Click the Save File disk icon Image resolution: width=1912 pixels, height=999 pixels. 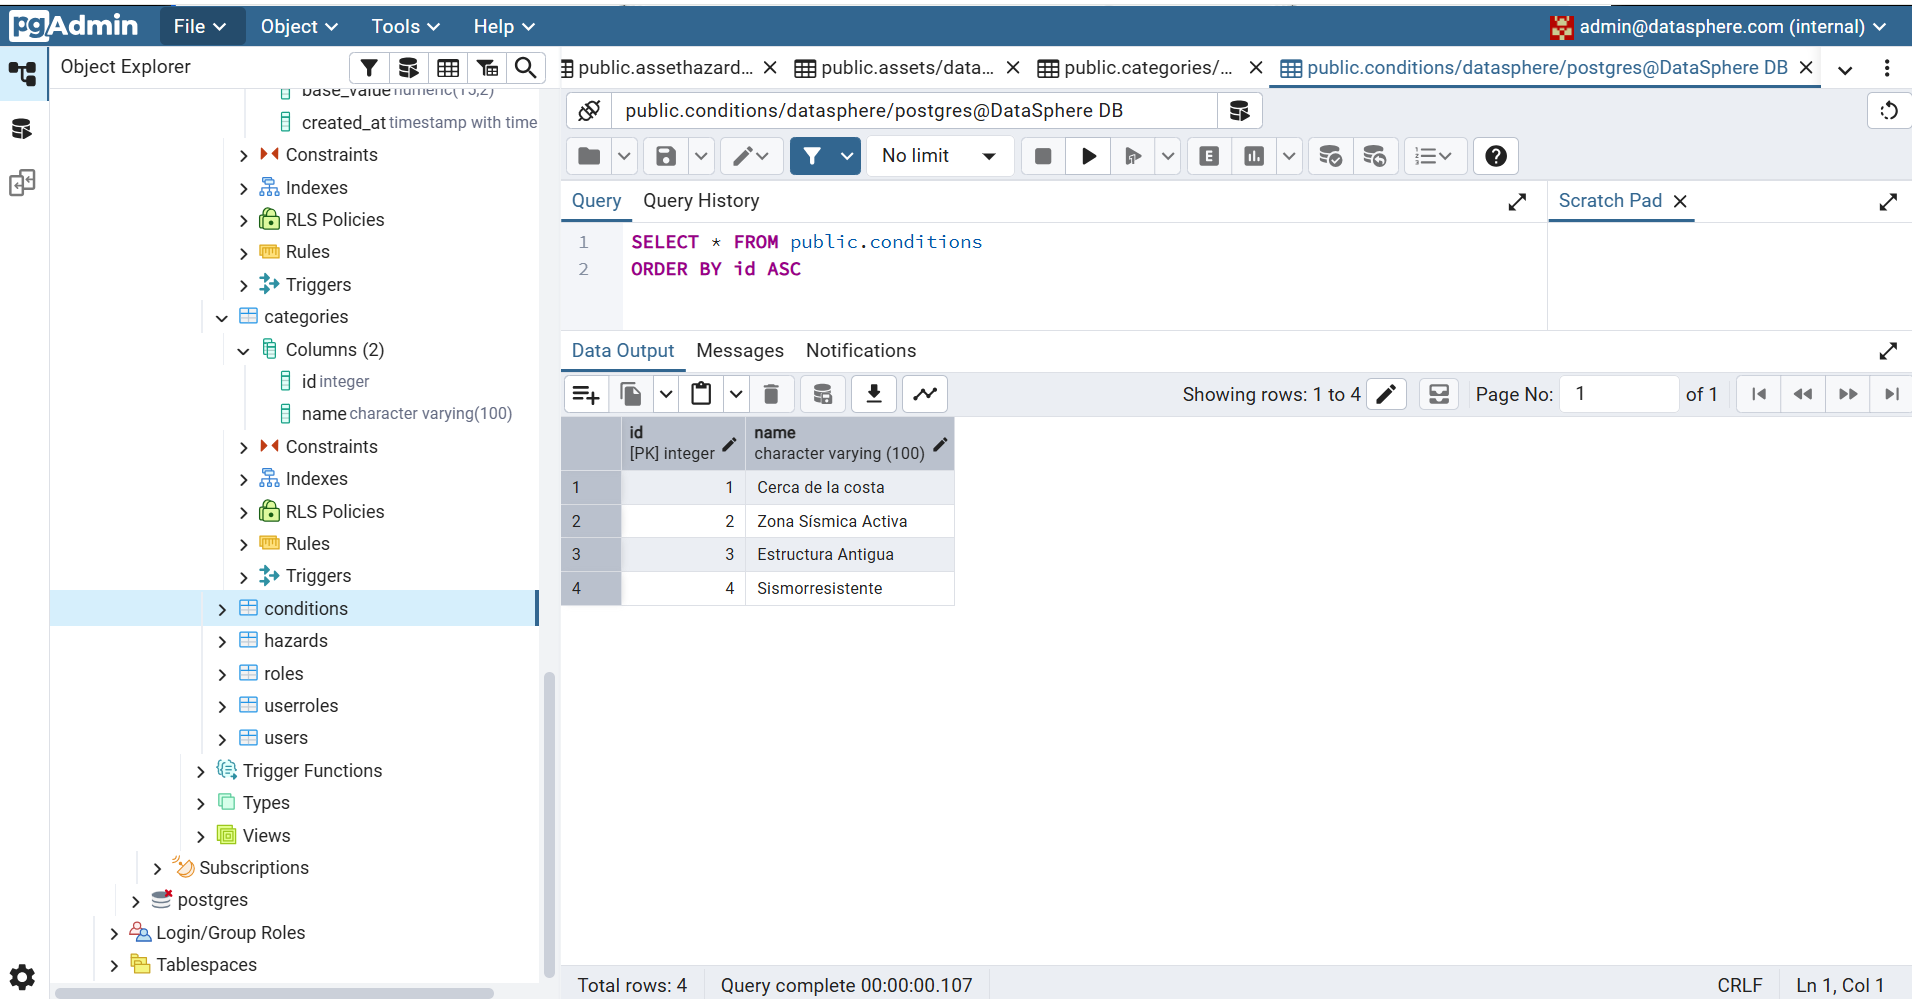tap(666, 156)
